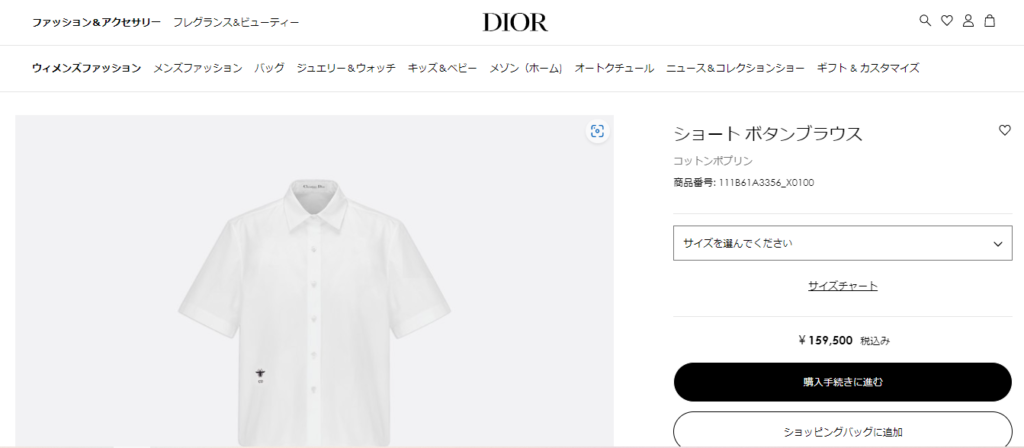
Task: Click the 購入手続きに進む checkout button
Action: pos(842,382)
